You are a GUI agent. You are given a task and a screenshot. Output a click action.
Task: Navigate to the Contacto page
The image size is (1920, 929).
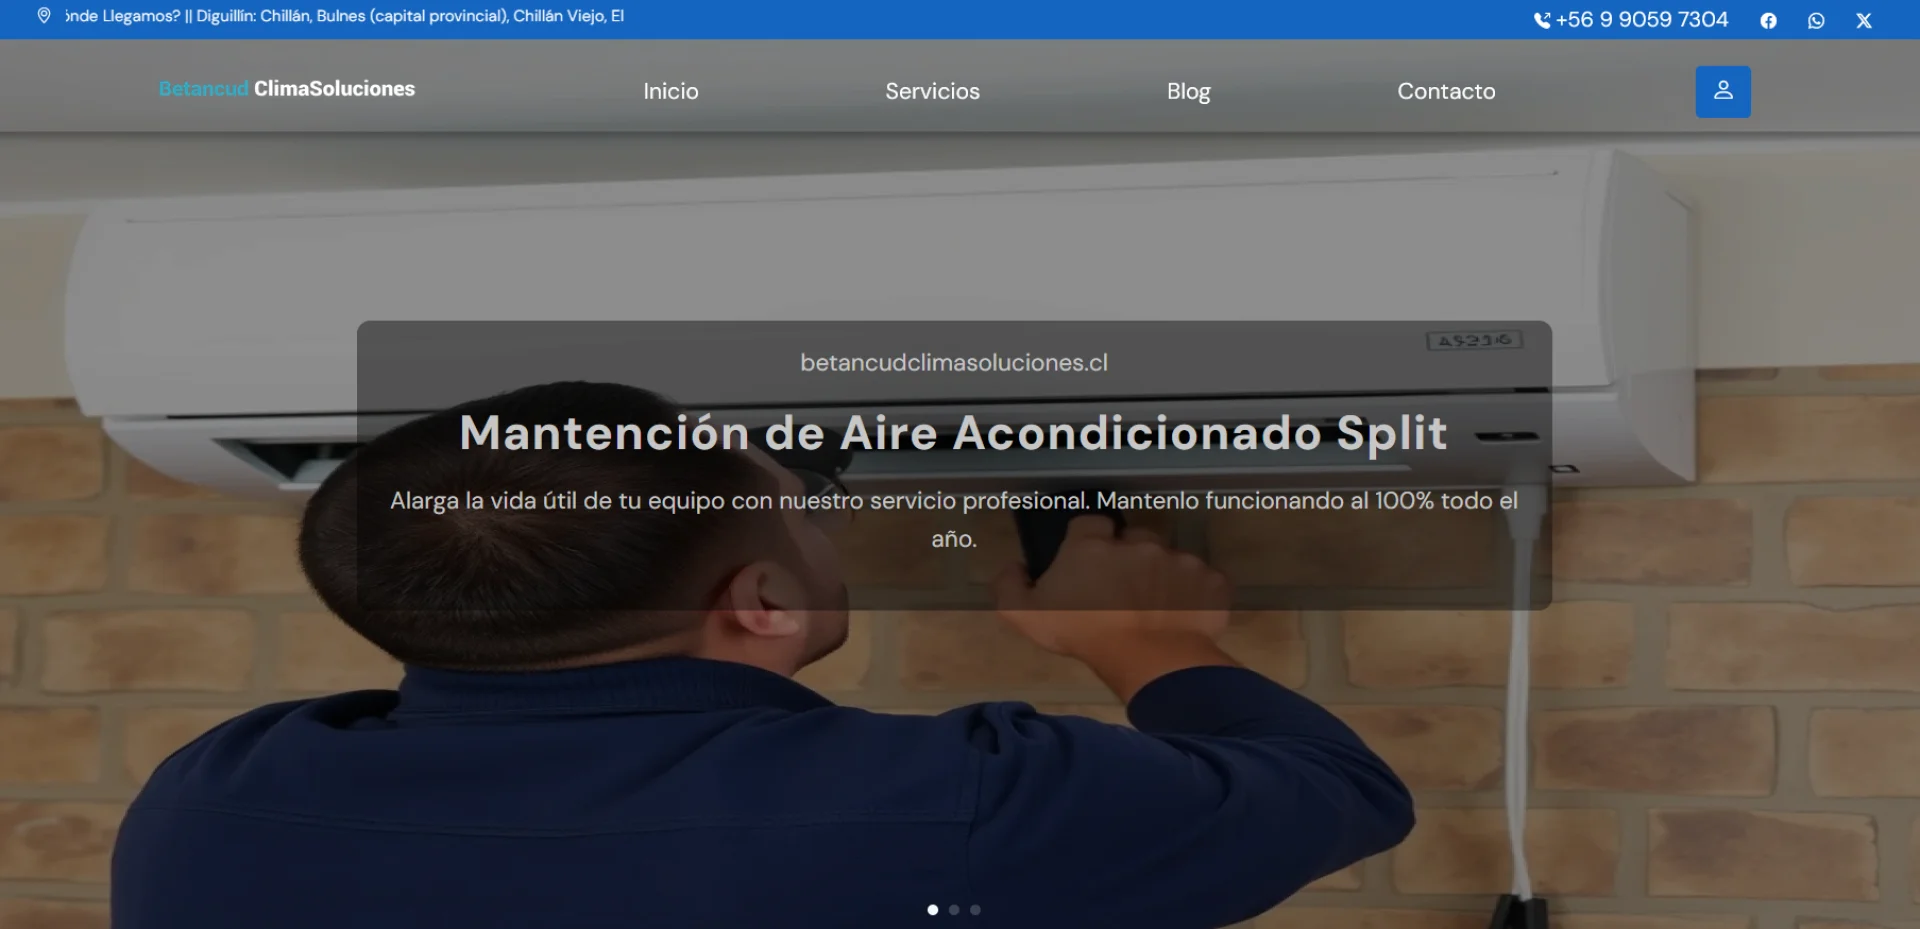click(x=1446, y=92)
